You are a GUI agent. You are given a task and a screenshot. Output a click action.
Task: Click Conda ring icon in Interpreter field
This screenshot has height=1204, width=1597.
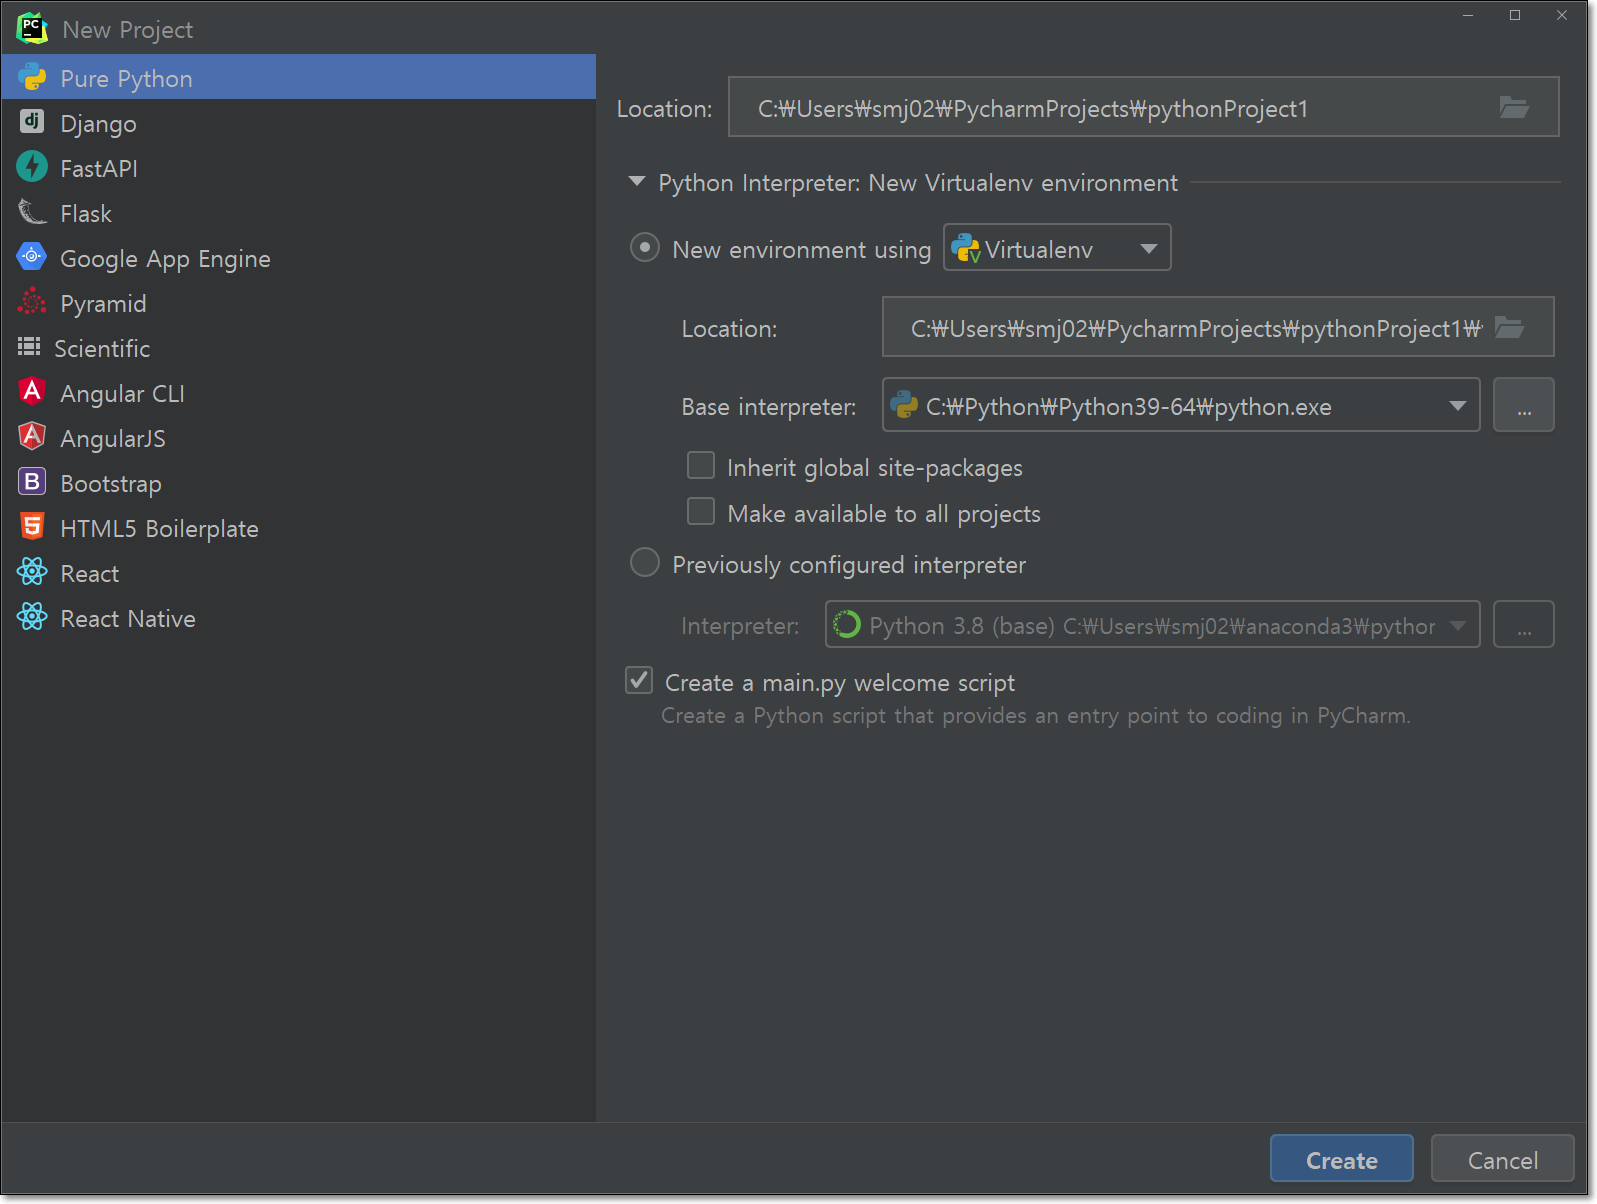click(x=847, y=624)
